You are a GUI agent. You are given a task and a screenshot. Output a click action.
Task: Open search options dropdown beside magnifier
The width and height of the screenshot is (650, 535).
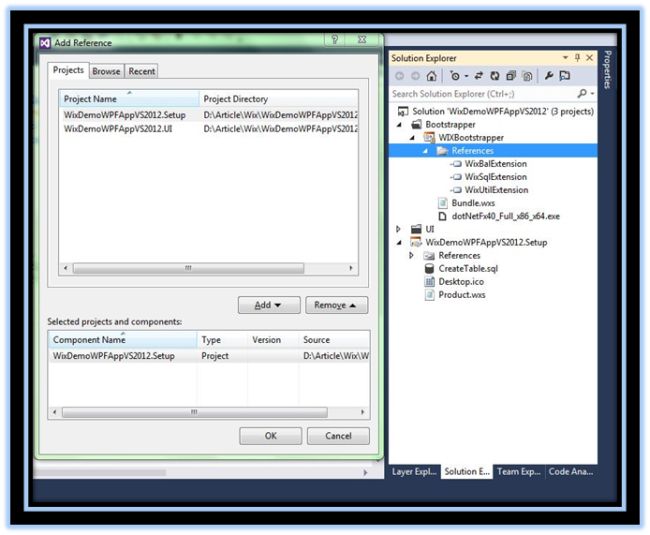pos(592,94)
